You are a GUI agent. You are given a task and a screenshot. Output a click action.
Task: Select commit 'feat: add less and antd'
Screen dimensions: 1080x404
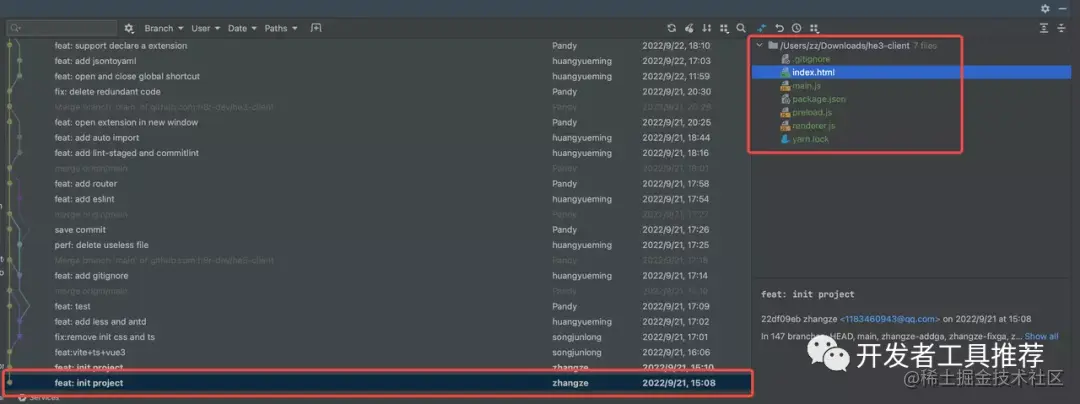[x=100, y=321]
